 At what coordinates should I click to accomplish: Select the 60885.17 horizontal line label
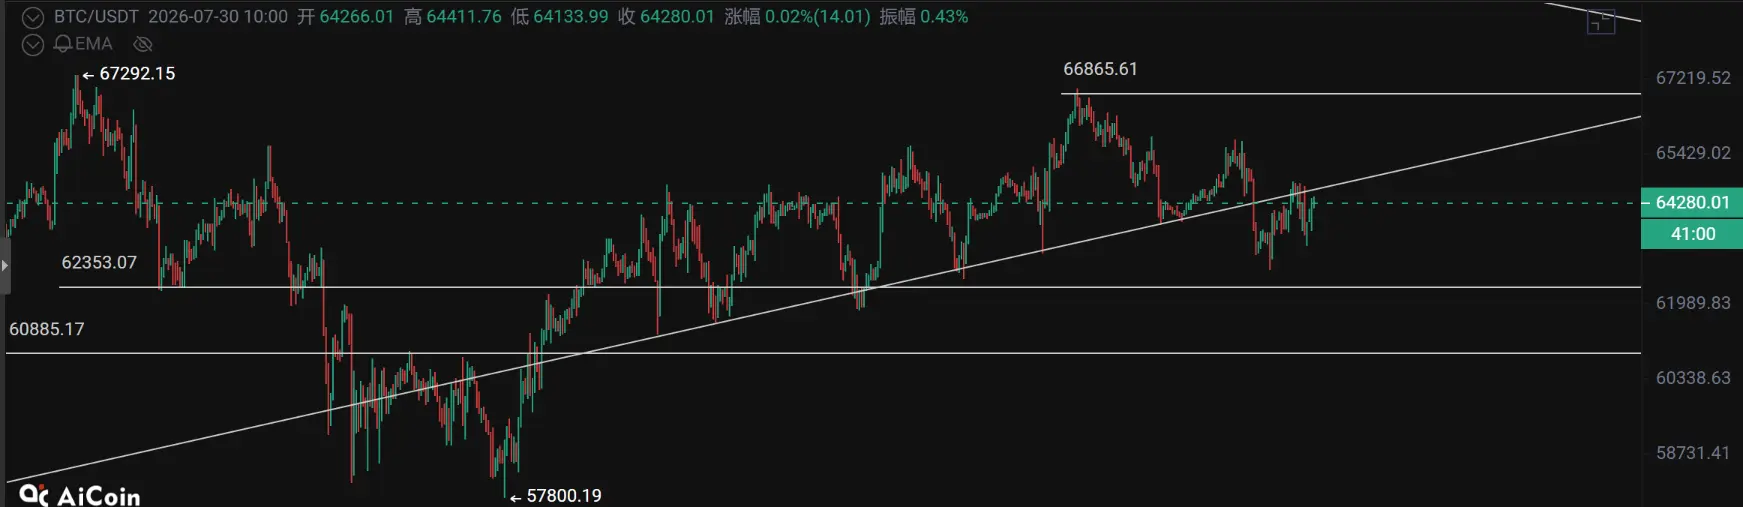(x=47, y=329)
